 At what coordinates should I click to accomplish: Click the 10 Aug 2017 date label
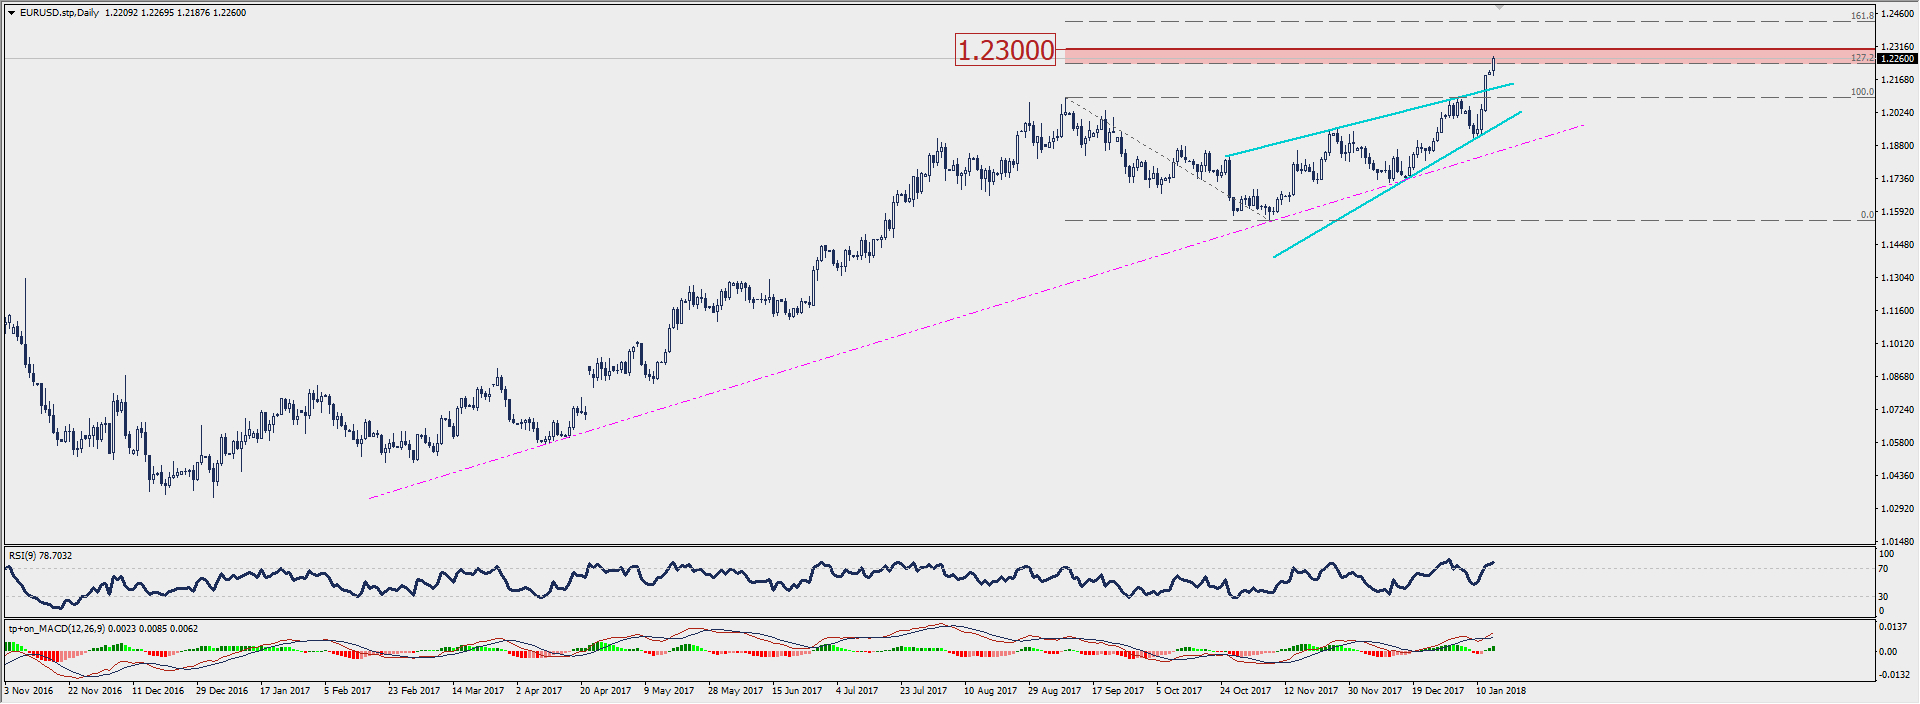pos(990,691)
